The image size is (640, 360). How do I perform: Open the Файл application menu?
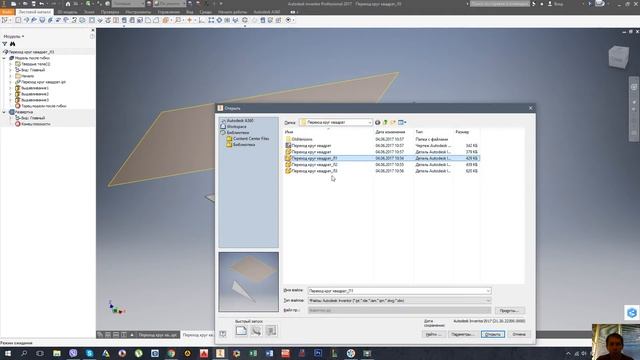tap(7, 12)
